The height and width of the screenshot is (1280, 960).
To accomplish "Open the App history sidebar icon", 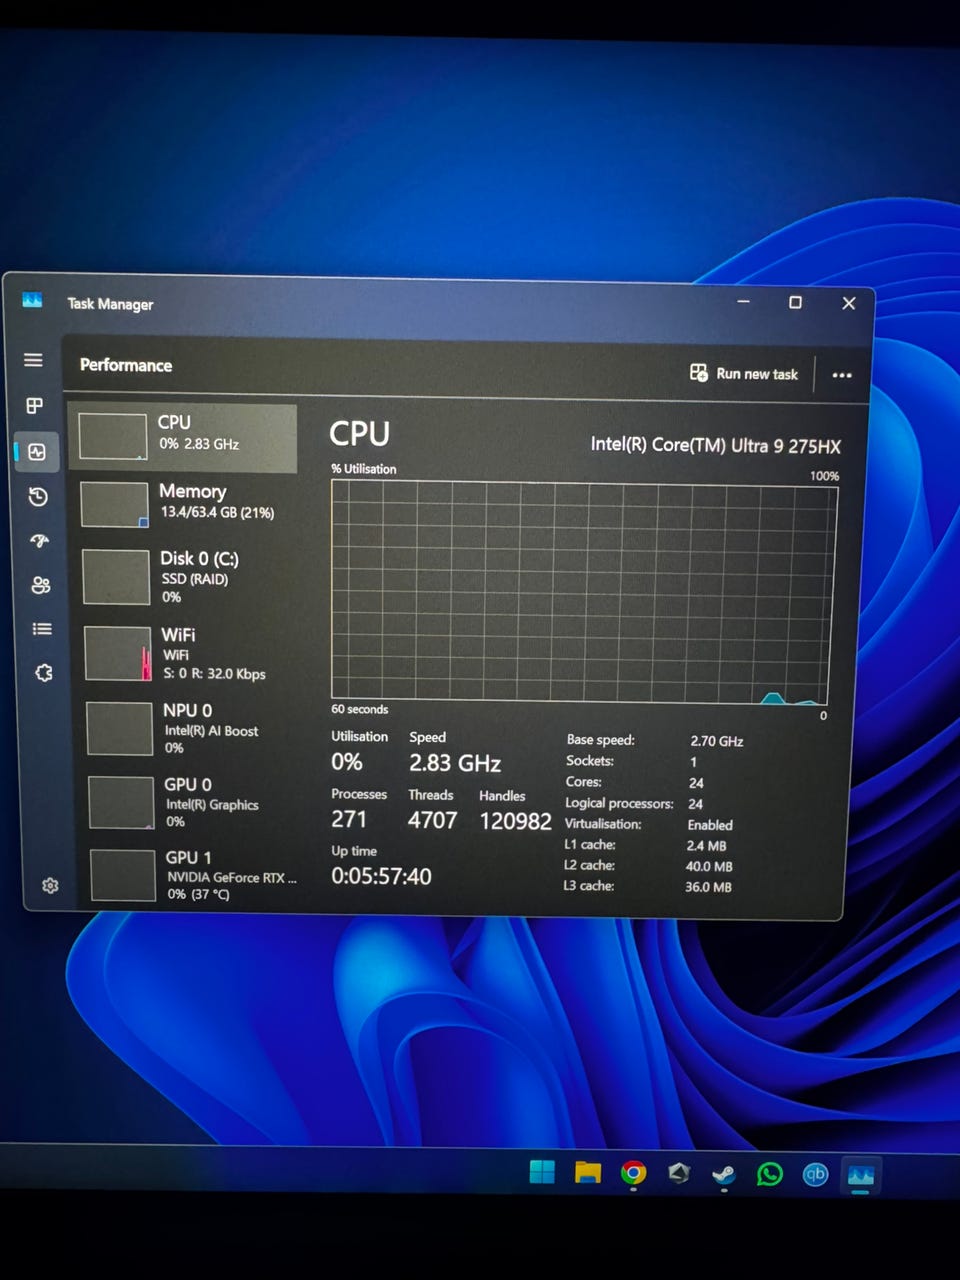I will click(38, 497).
